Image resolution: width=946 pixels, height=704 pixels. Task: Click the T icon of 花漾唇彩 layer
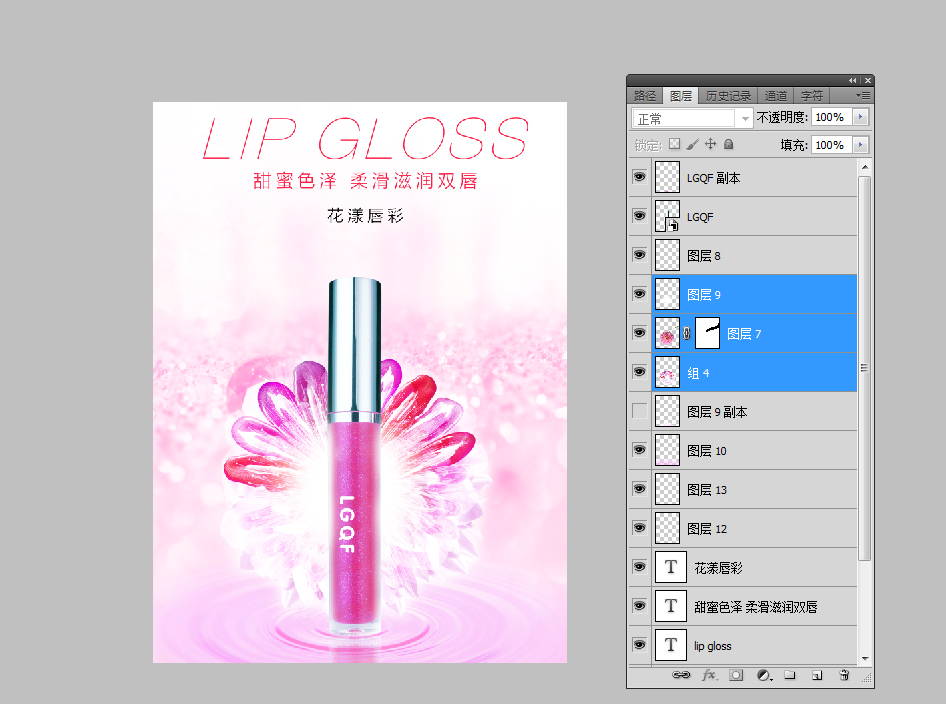point(671,567)
